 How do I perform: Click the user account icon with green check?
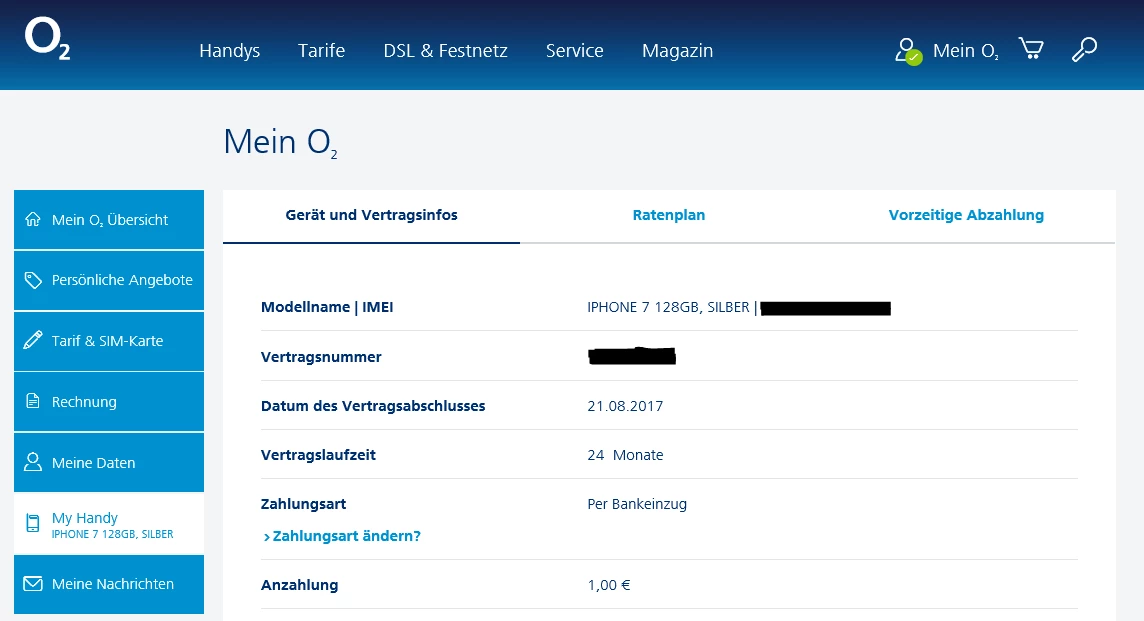click(x=908, y=51)
